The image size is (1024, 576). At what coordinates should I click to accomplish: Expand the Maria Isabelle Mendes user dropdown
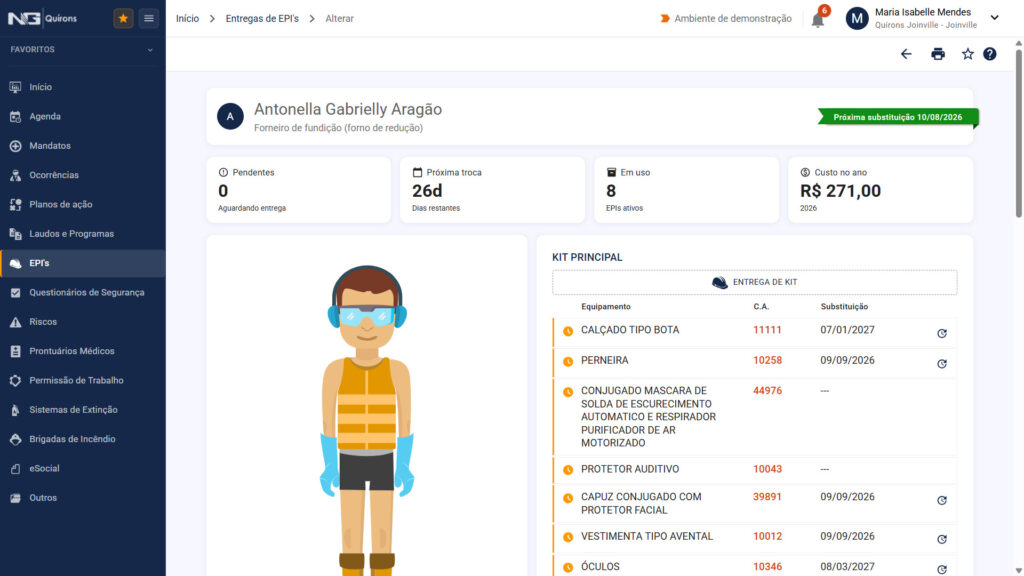[x=994, y=18]
